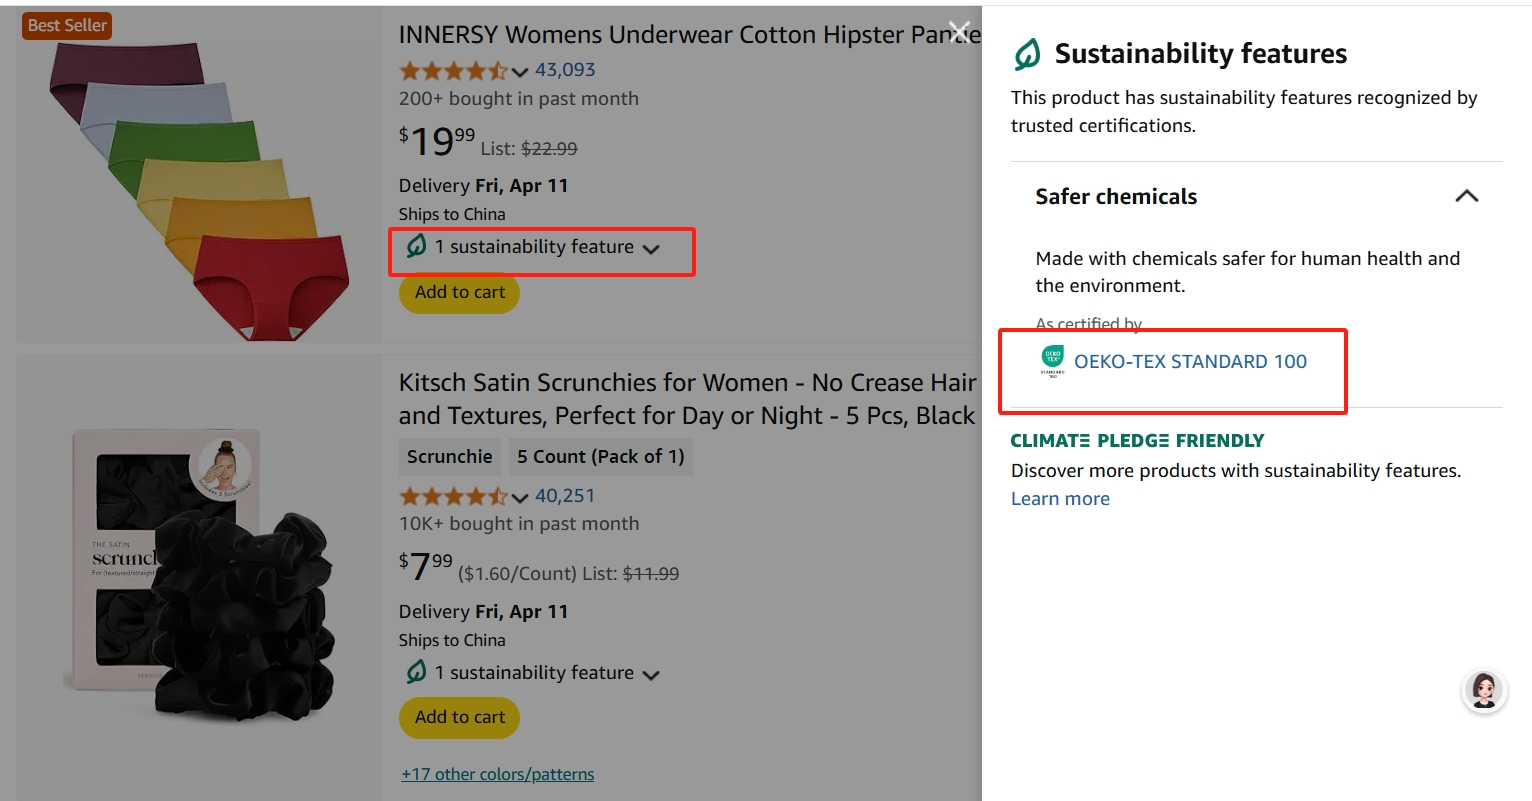
Task: Open +17 other colors/patterns link
Action: pos(498,774)
